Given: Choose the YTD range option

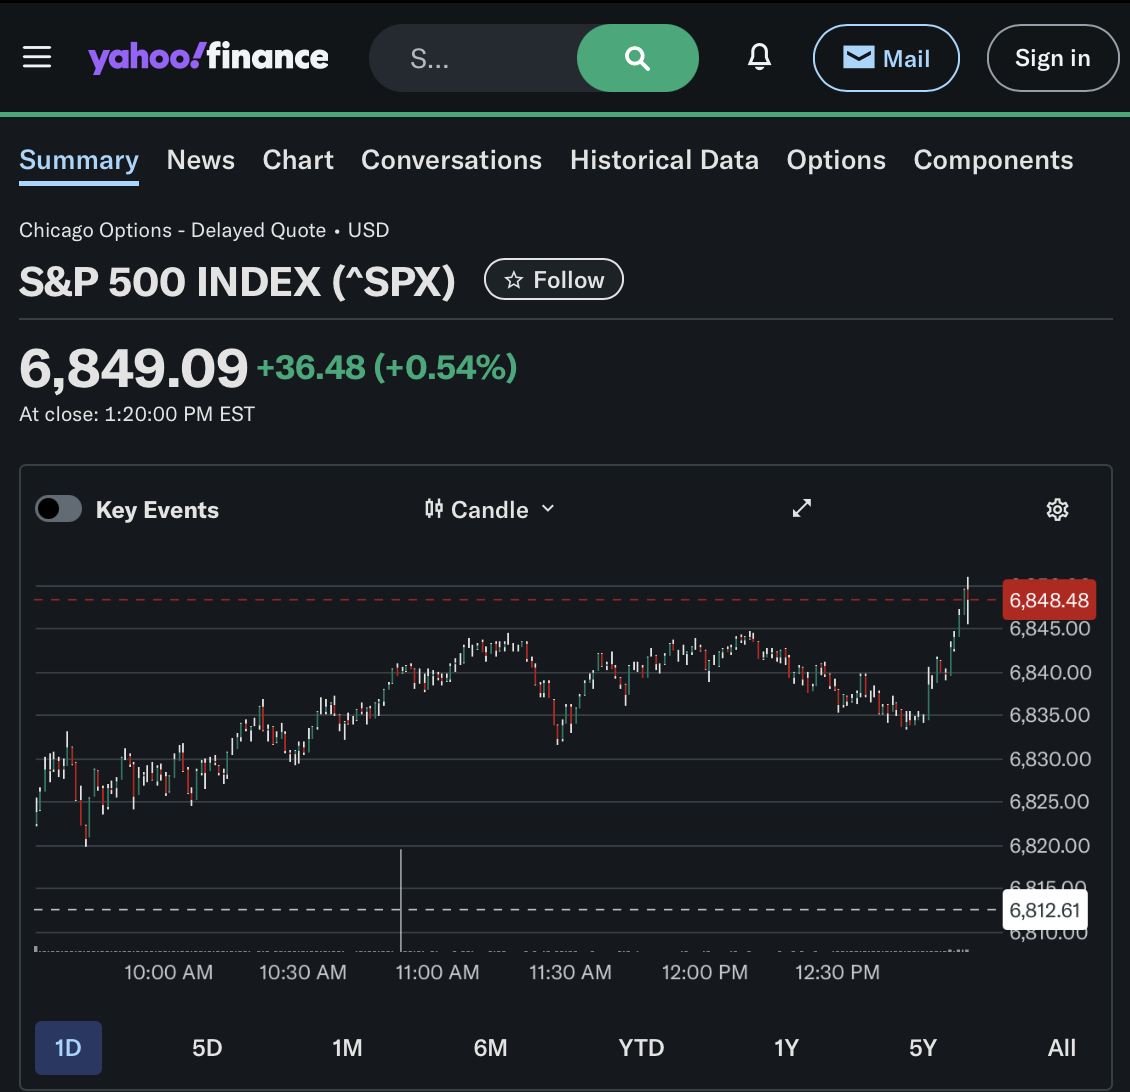Looking at the screenshot, I should point(641,1047).
